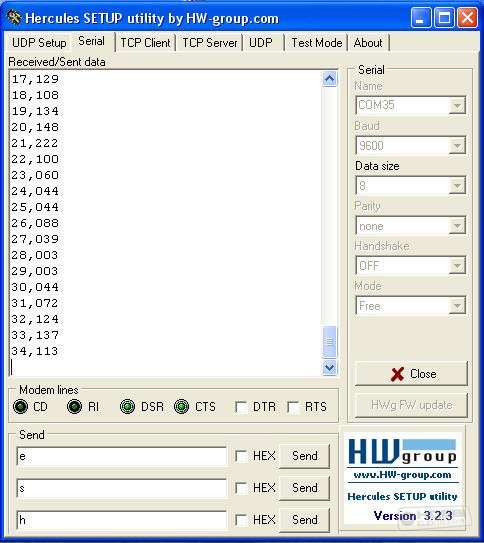Click the red X icon on Close button
The width and height of the screenshot is (484, 543).
(x=397, y=374)
